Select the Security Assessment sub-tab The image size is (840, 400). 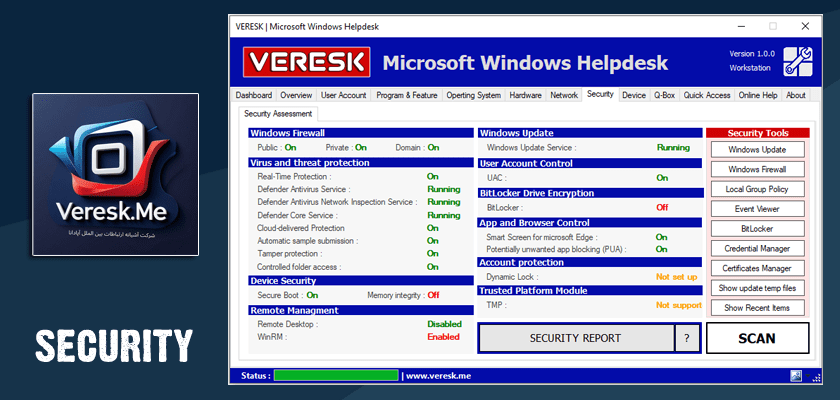(279, 114)
